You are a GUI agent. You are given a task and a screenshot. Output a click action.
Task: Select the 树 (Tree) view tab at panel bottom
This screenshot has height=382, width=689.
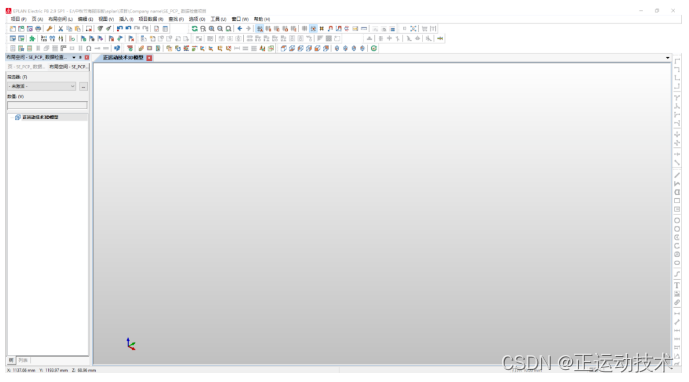(11, 360)
